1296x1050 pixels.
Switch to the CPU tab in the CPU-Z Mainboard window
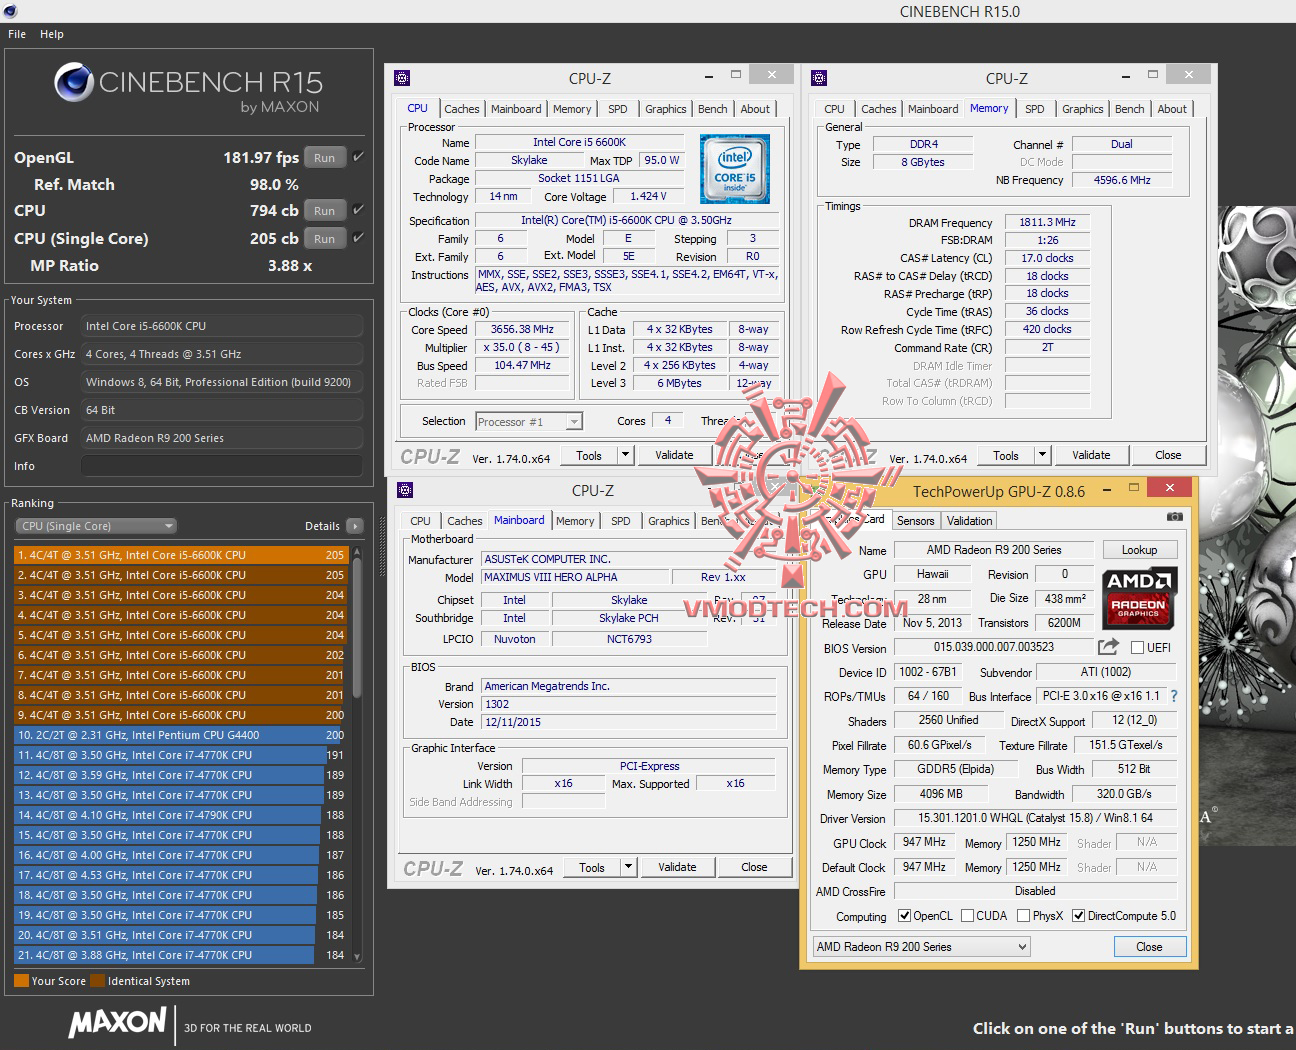[x=421, y=521]
